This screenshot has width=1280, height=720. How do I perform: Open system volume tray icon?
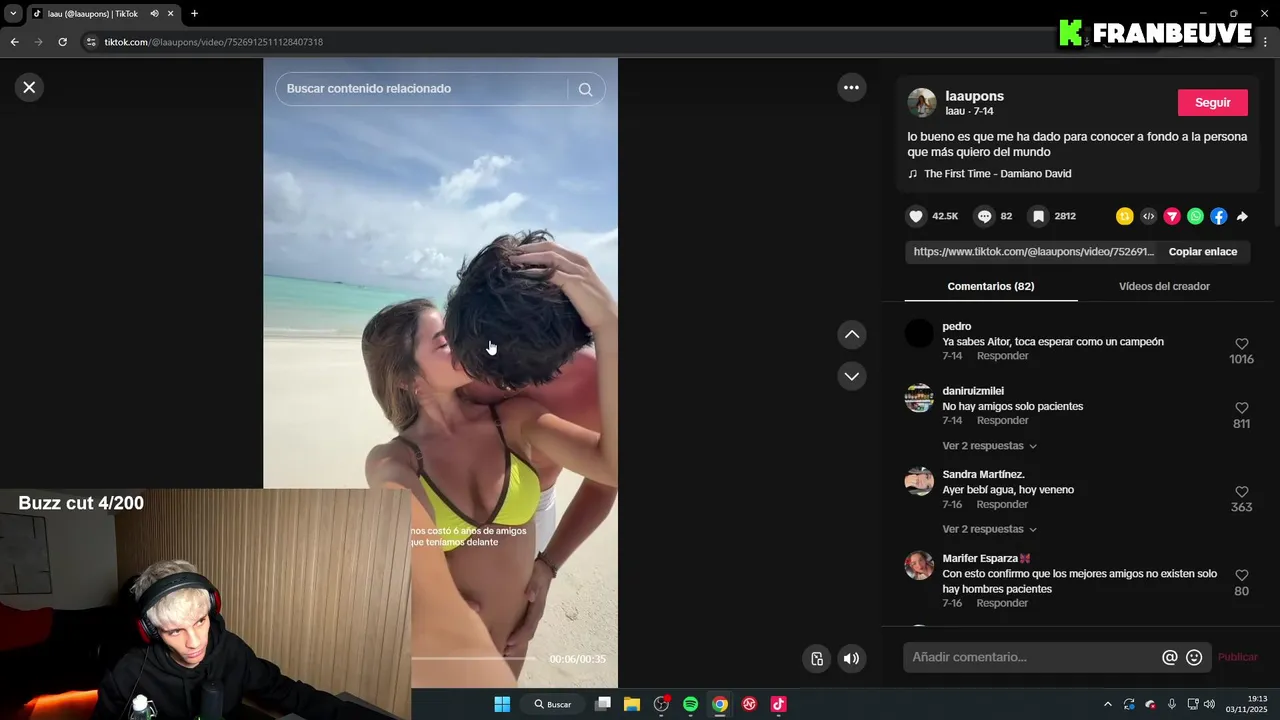click(1209, 704)
